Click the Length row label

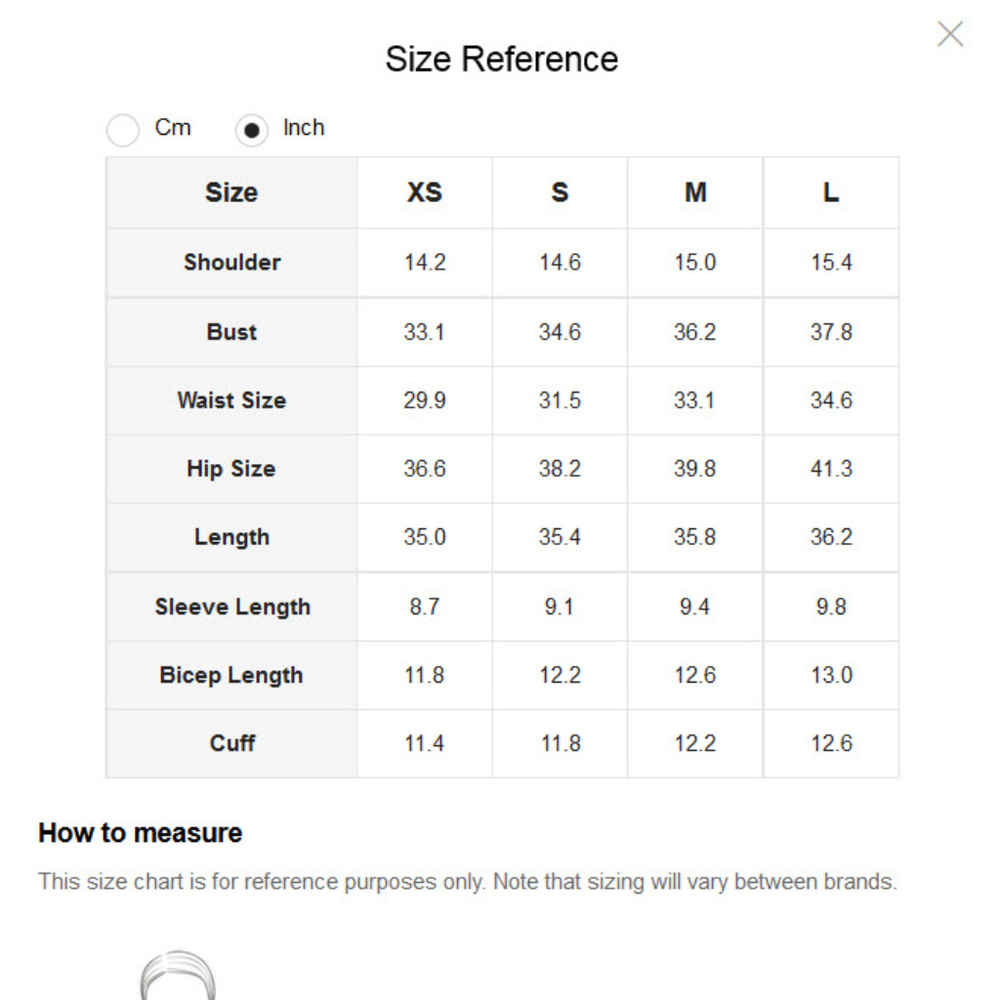pos(232,537)
